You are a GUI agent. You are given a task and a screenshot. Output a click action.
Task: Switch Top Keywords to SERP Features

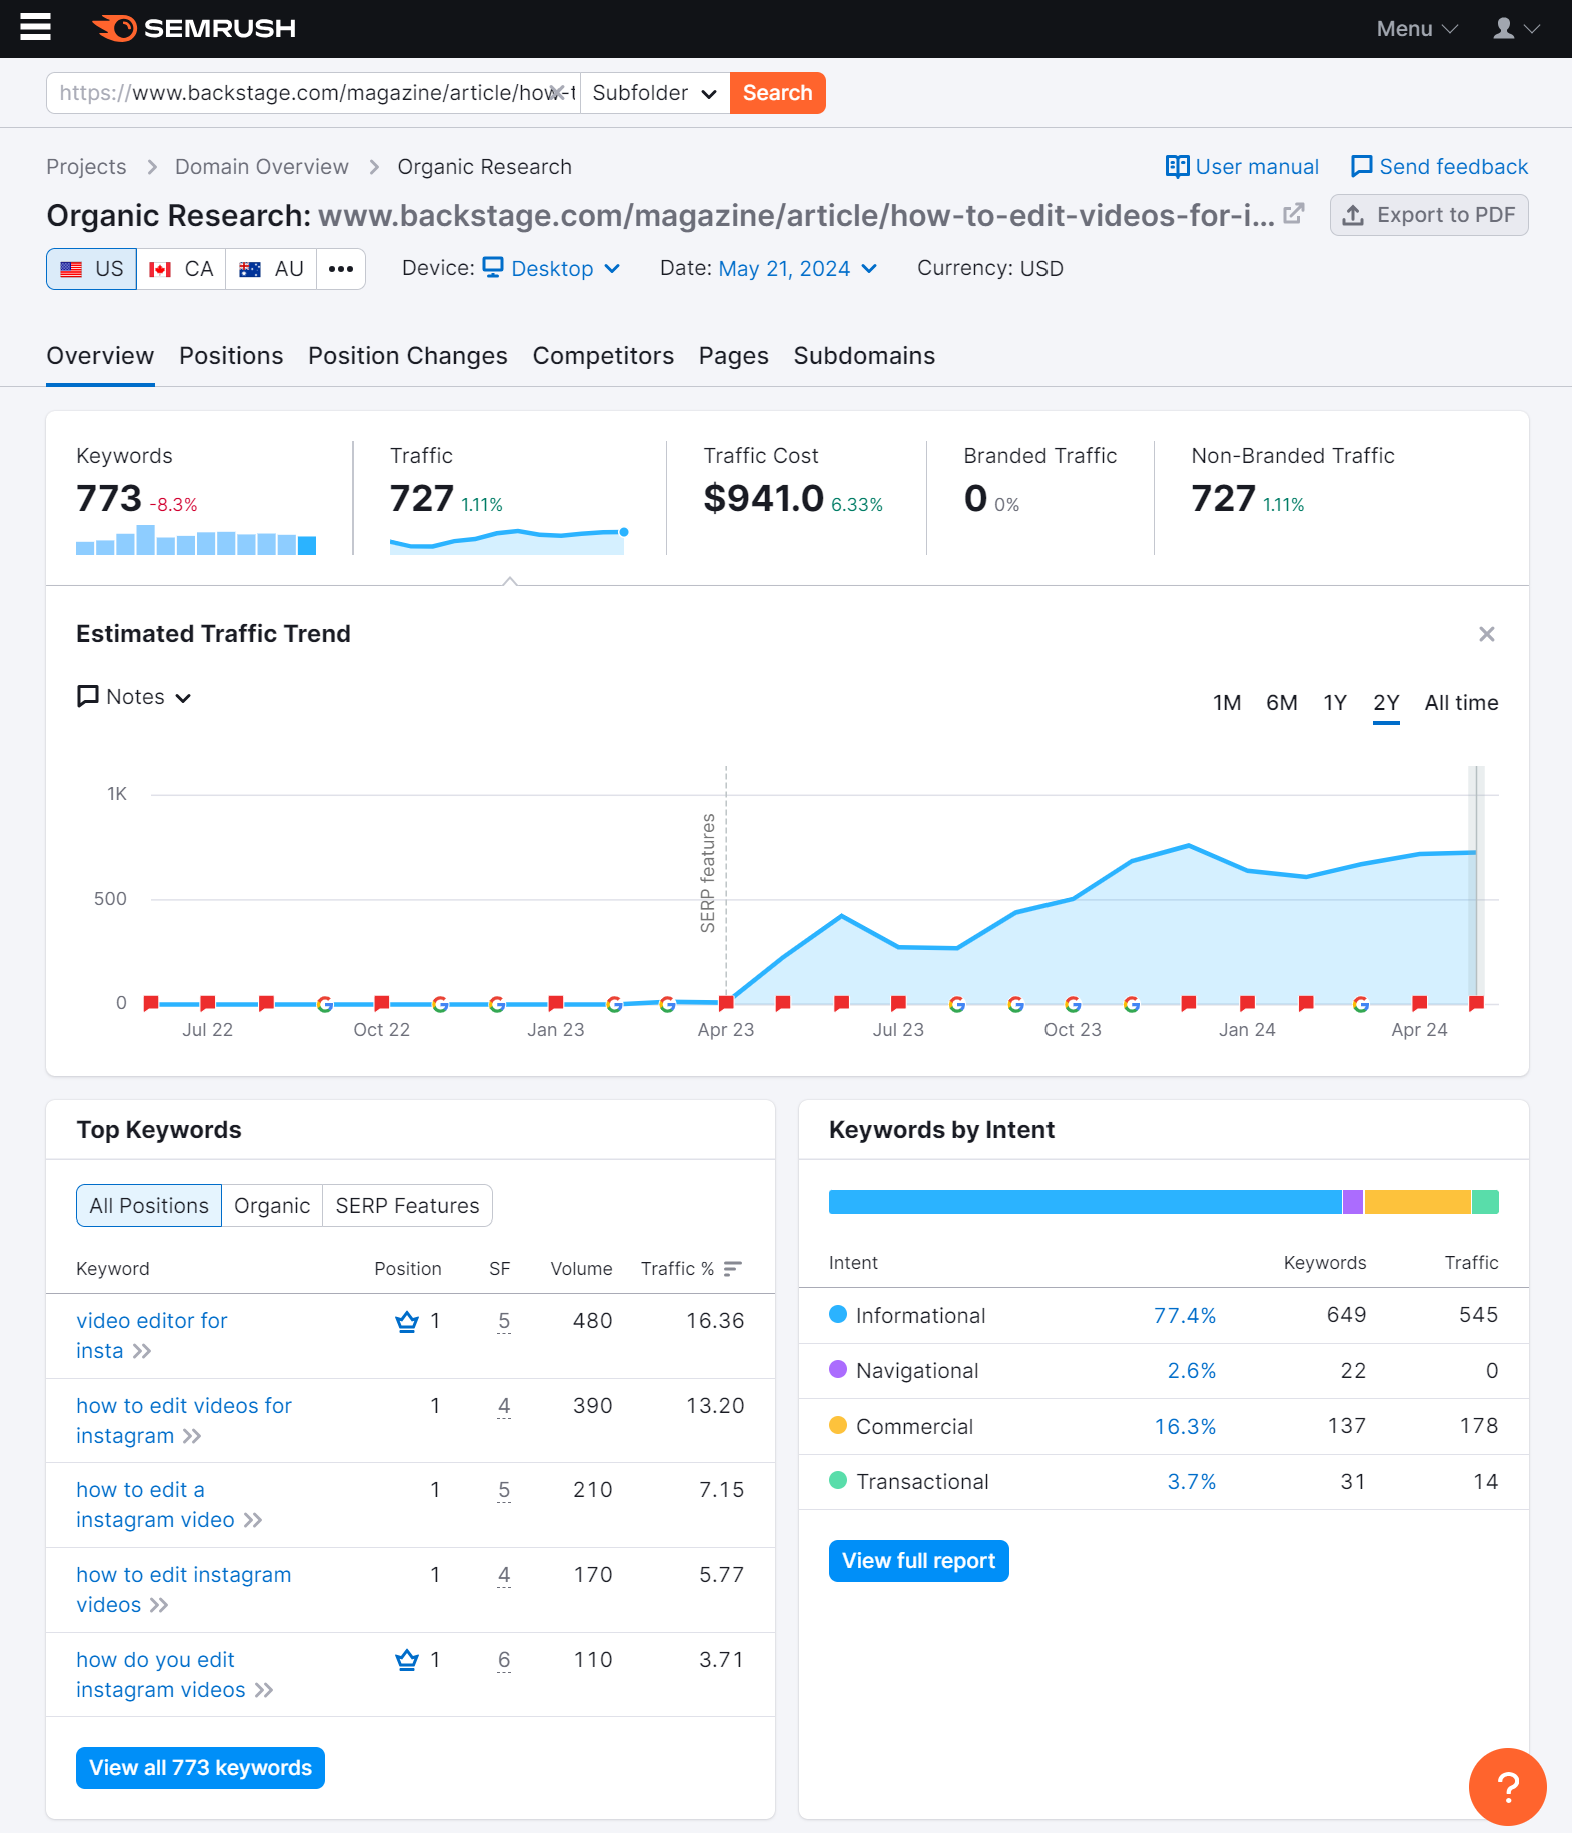pos(407,1206)
